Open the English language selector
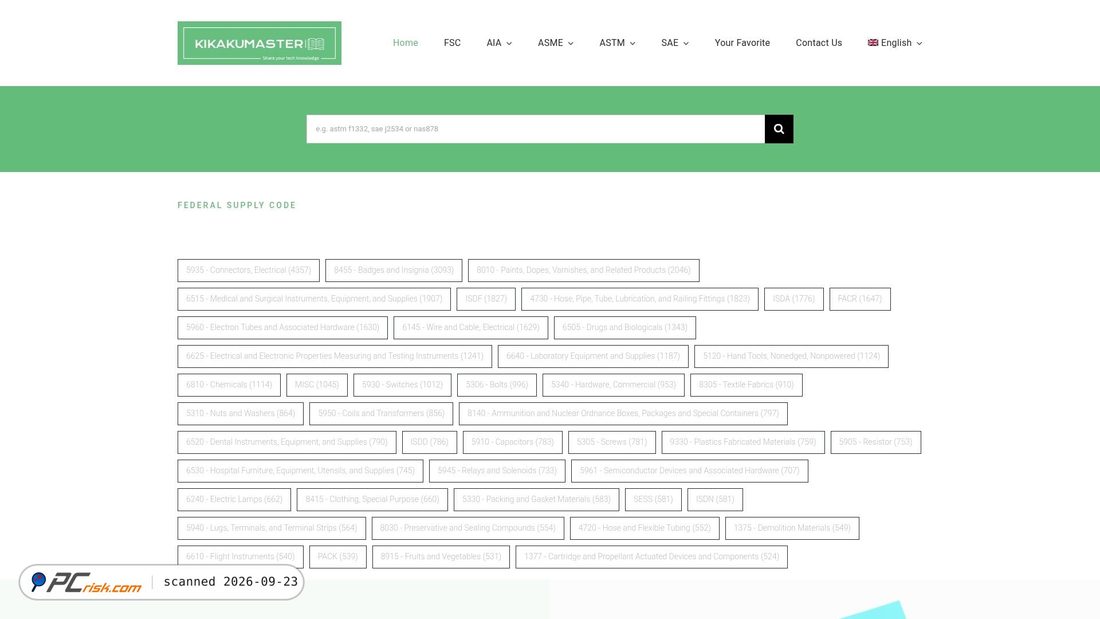This screenshot has height=619, width=1100. coord(895,43)
